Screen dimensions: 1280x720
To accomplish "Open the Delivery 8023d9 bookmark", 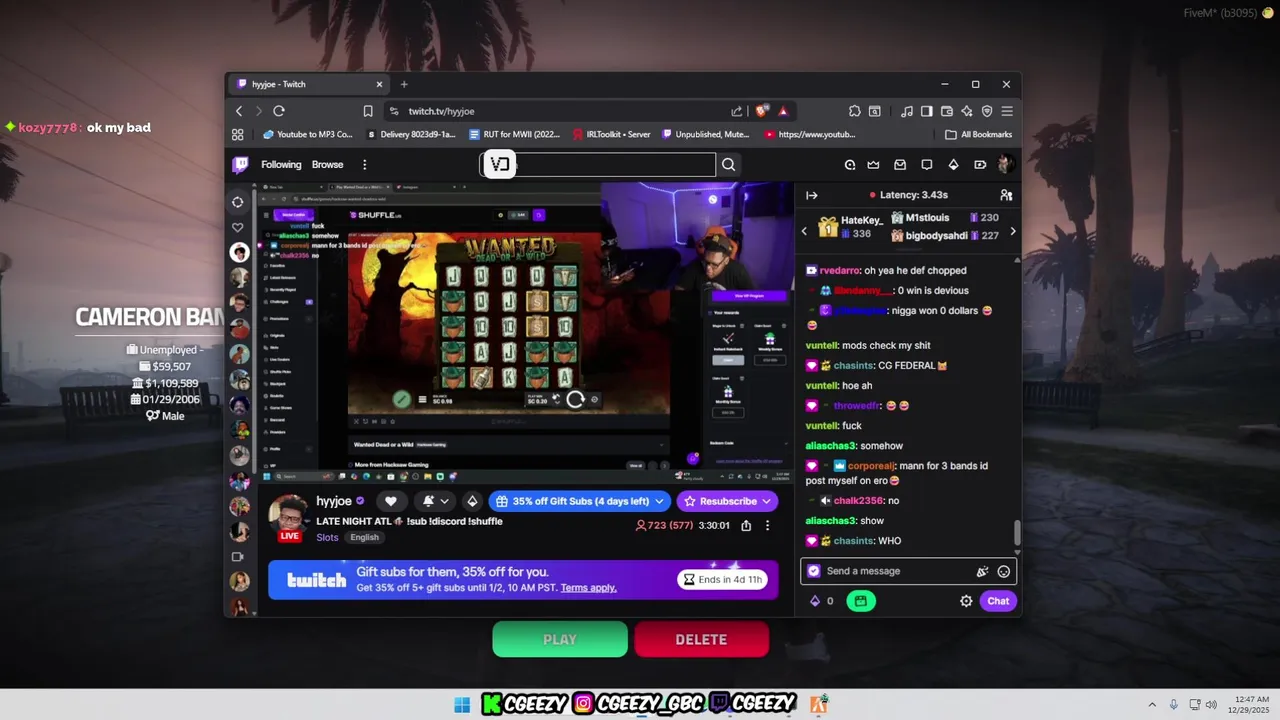I will [412, 134].
